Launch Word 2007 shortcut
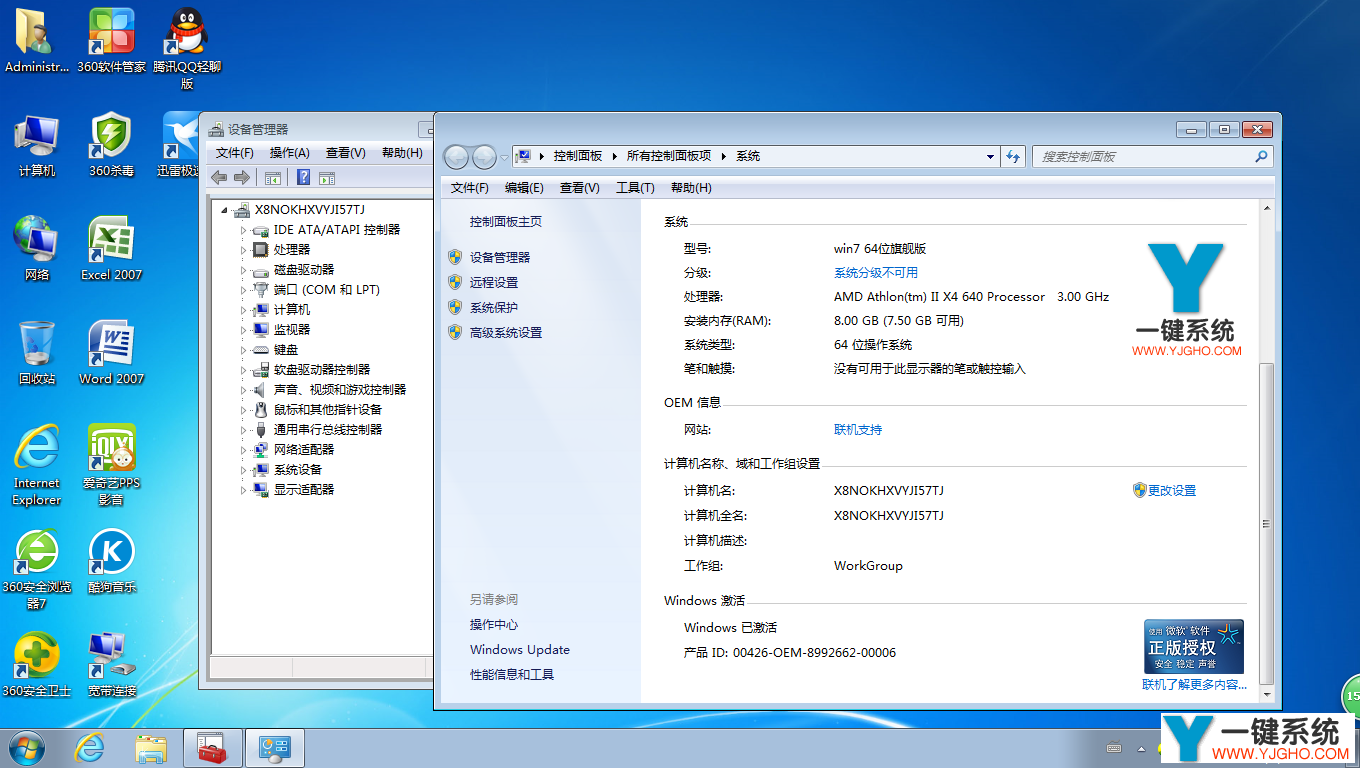This screenshot has width=1360, height=768. (x=111, y=353)
